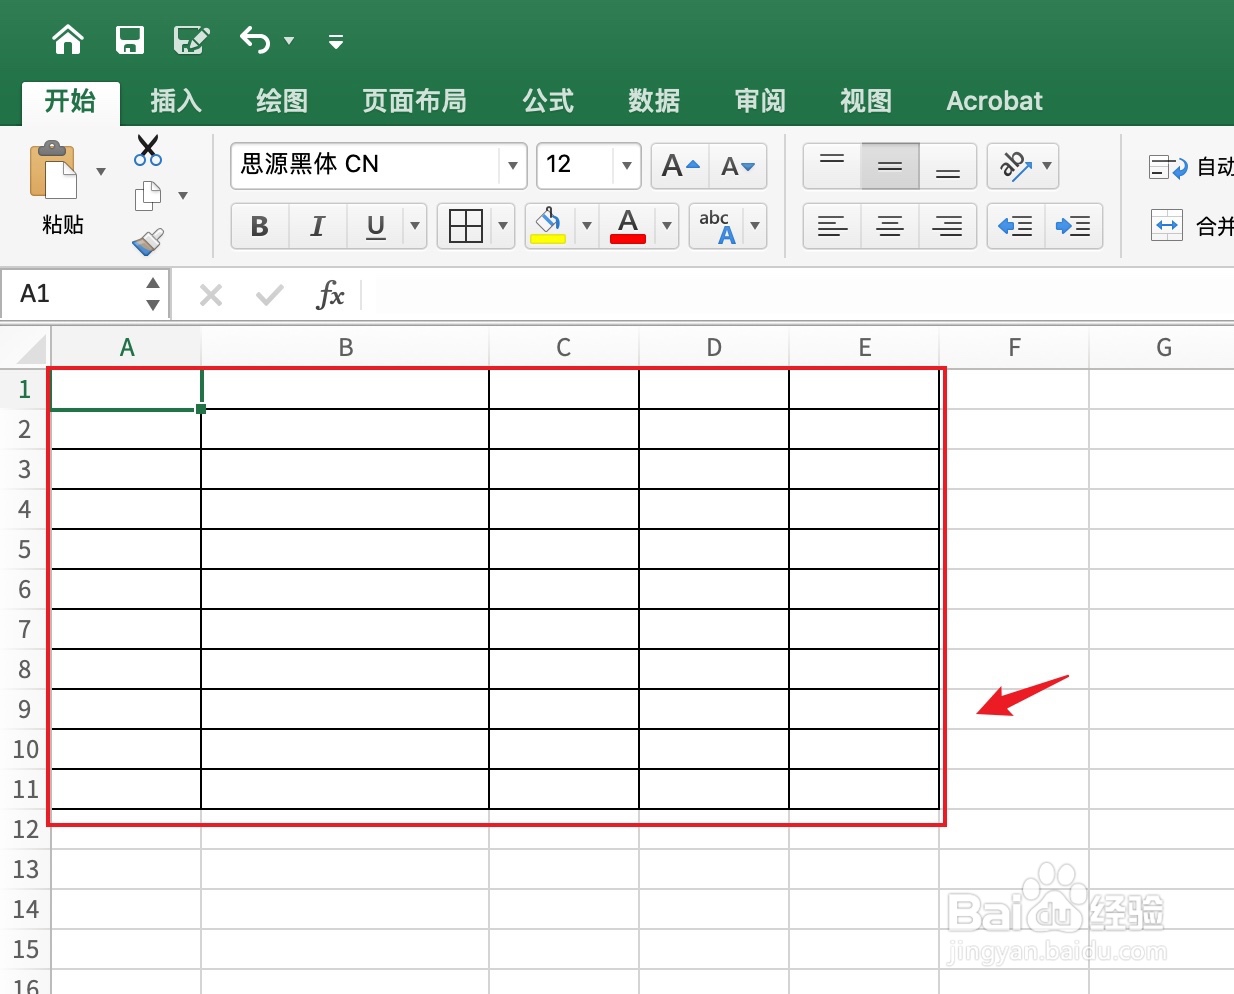
Task: Click the Name Box showing A1
Action: tap(72, 294)
